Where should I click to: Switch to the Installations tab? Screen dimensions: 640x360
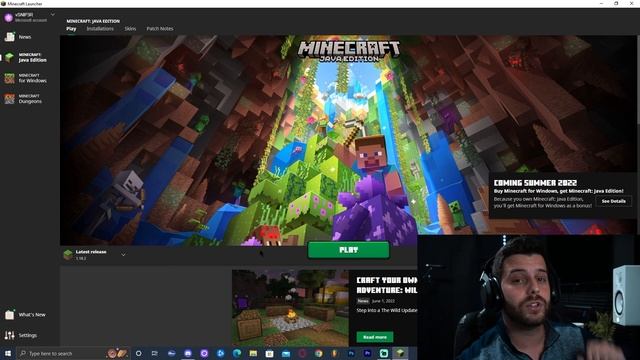coord(100,29)
